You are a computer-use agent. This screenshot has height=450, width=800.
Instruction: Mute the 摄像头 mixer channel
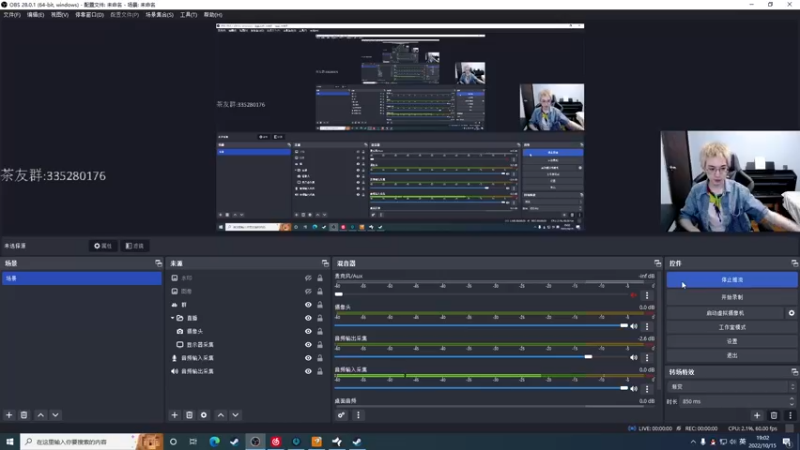634,326
